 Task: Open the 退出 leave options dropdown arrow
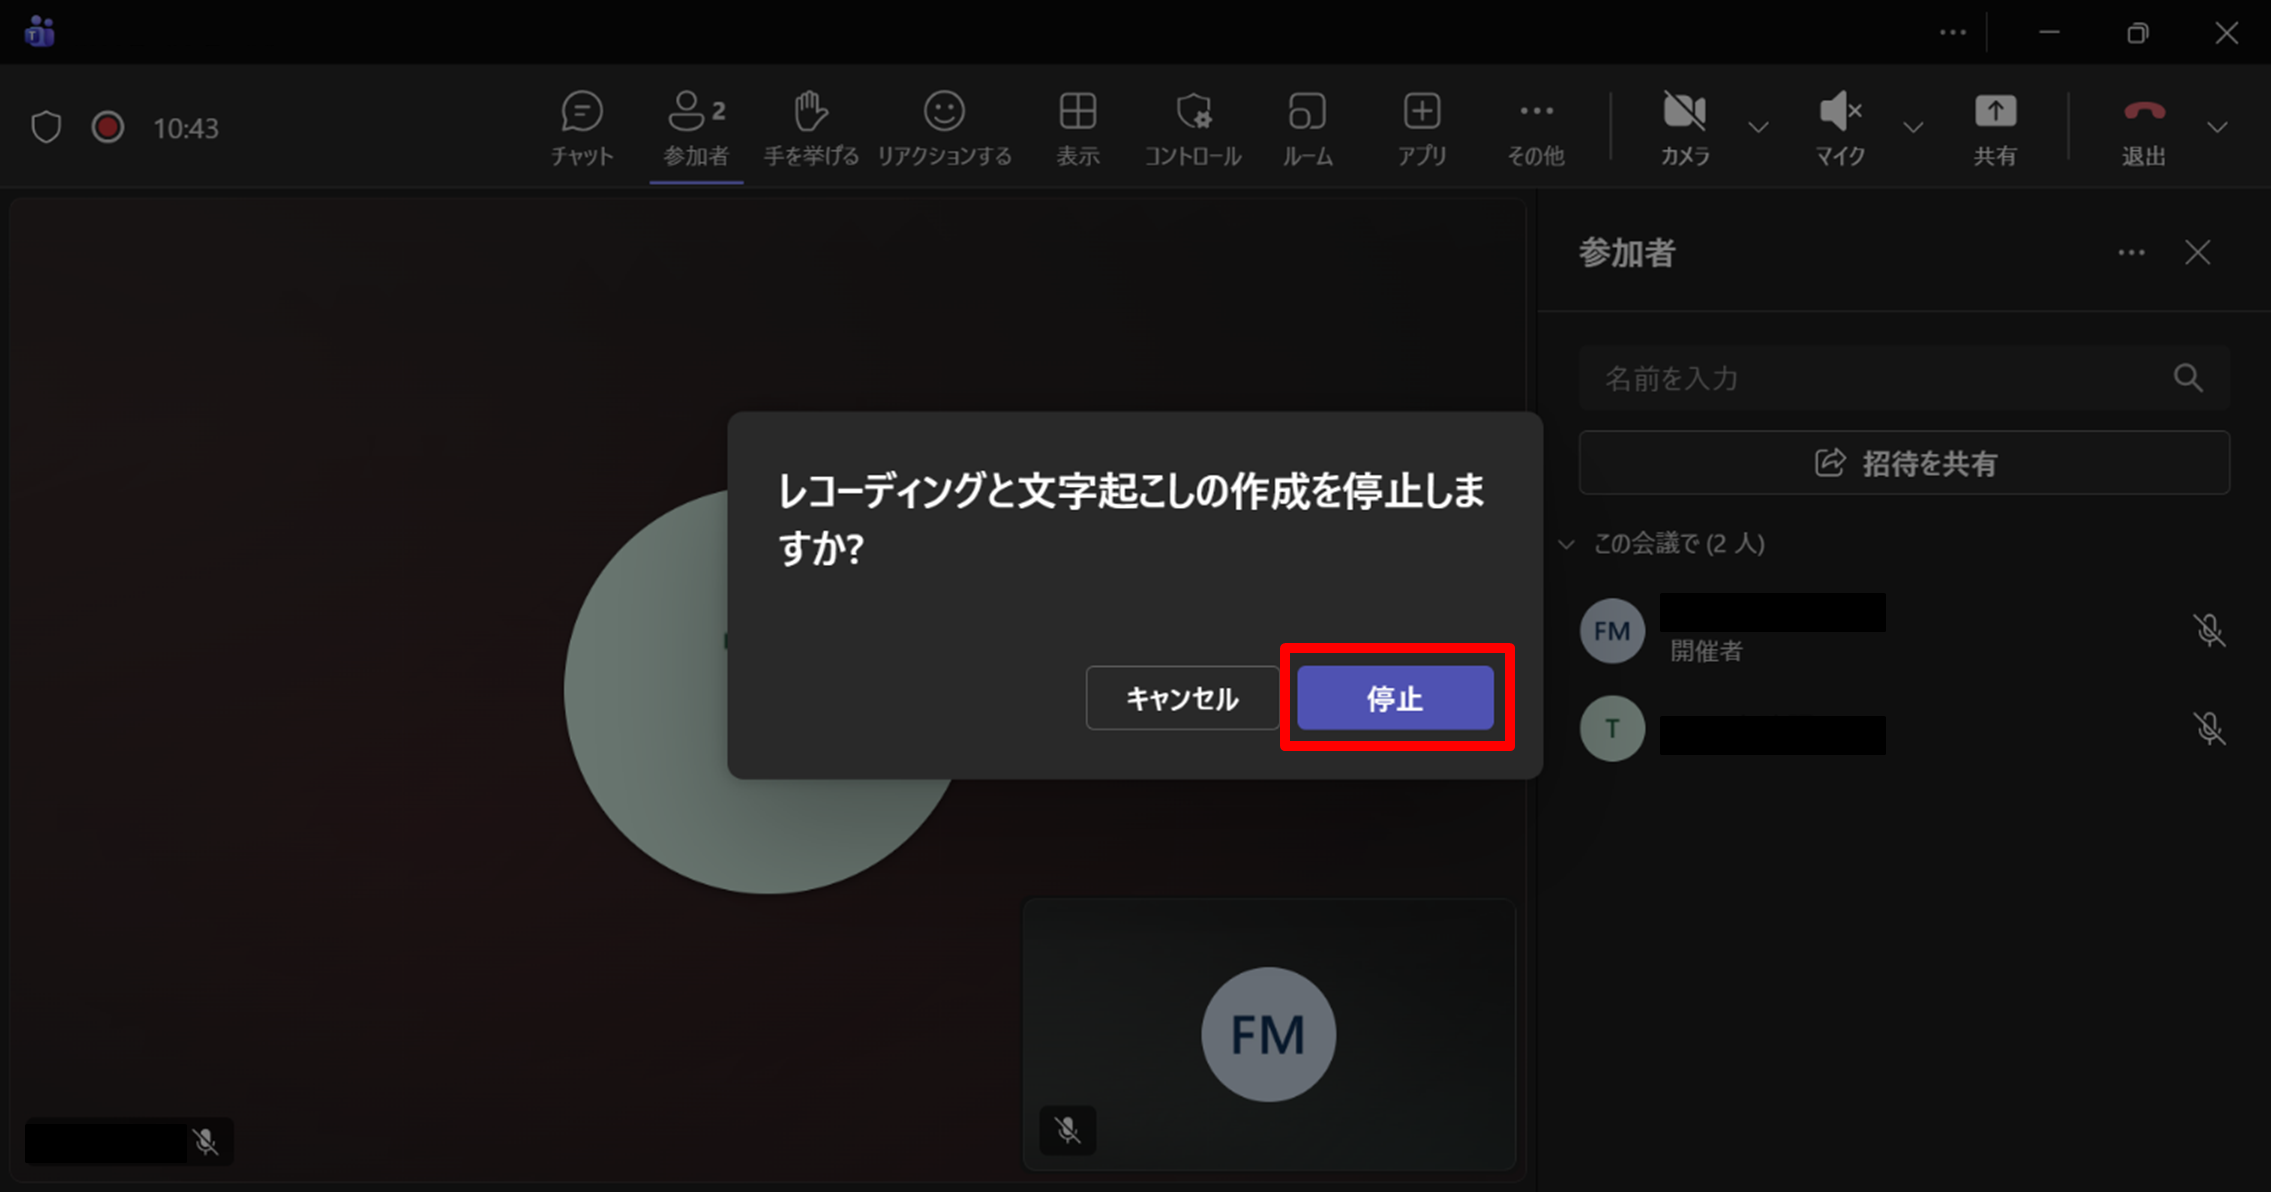click(x=2217, y=128)
